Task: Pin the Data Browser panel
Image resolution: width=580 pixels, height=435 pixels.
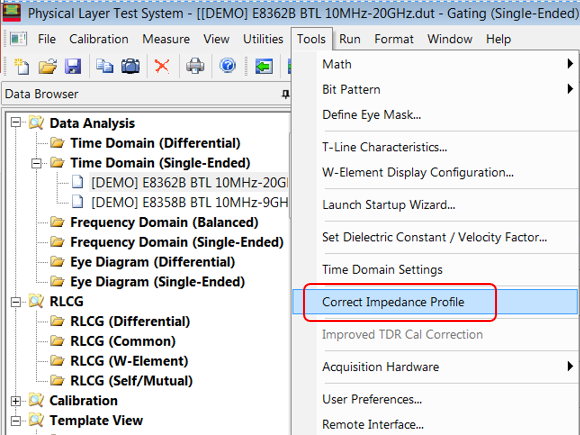Action: [285, 94]
